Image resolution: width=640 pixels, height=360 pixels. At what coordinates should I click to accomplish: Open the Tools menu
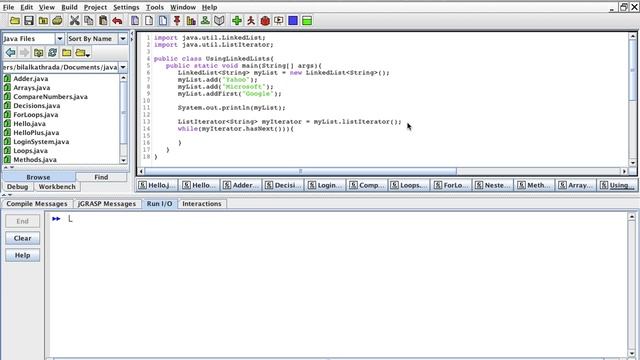pyautogui.click(x=155, y=7)
